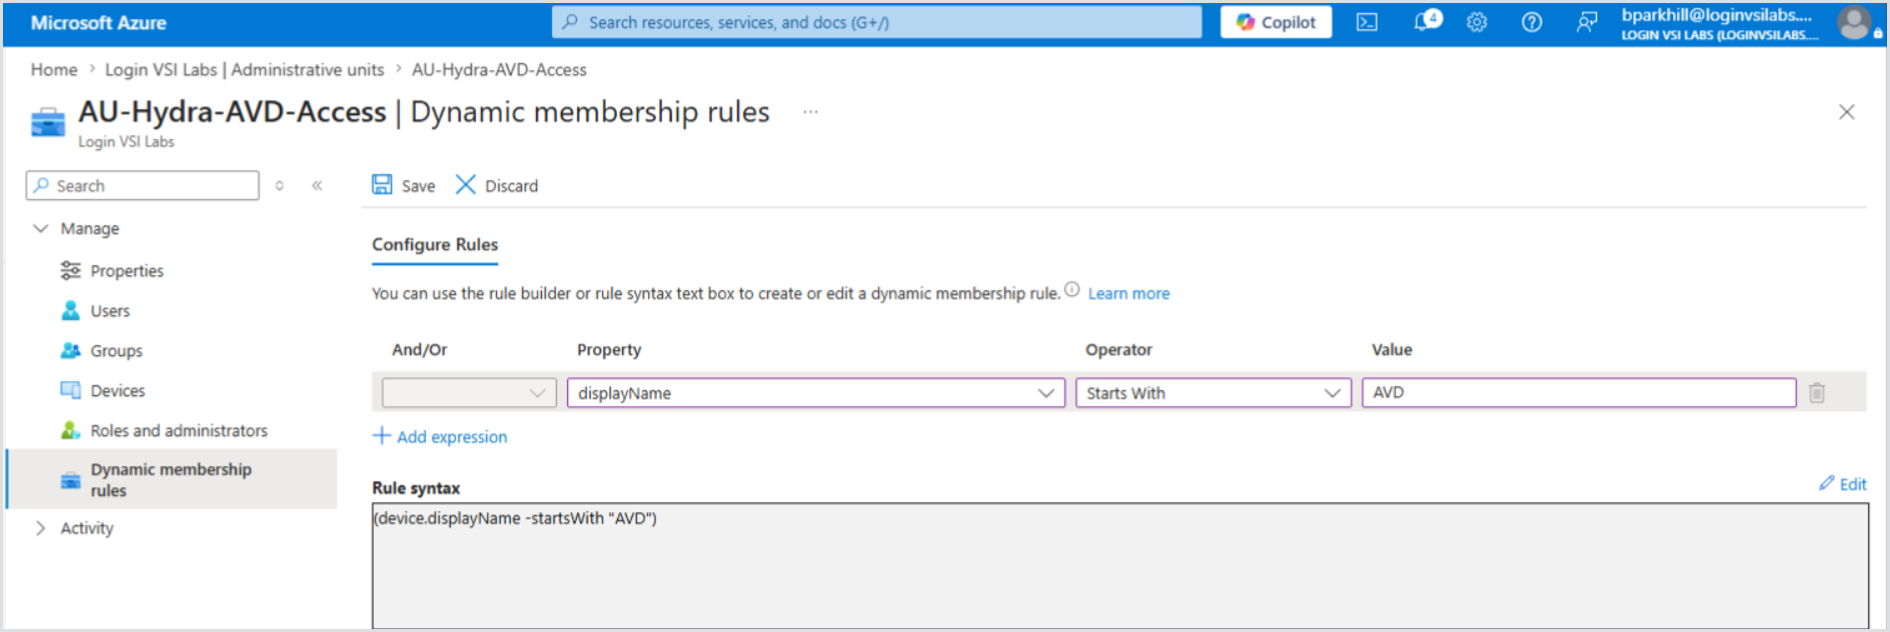The height and width of the screenshot is (632, 1890).
Task: Add a new expression
Action: click(440, 437)
